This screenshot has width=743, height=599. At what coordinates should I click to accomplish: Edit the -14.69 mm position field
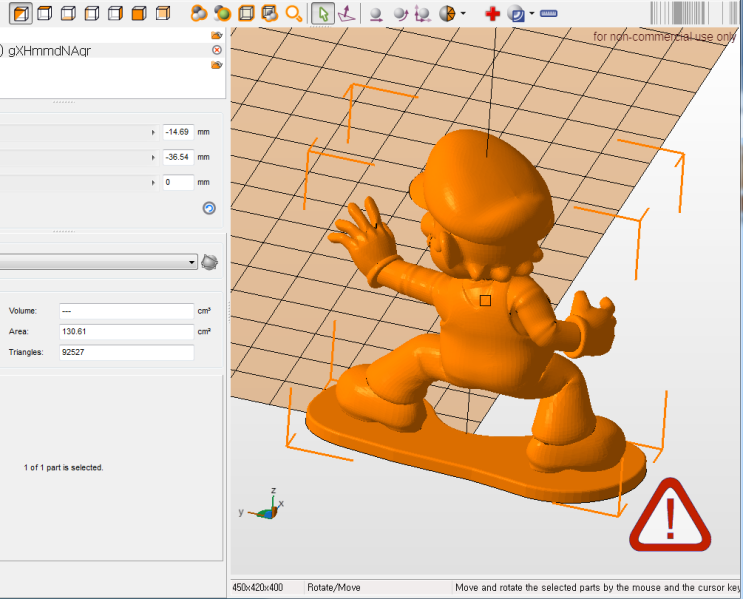point(178,132)
